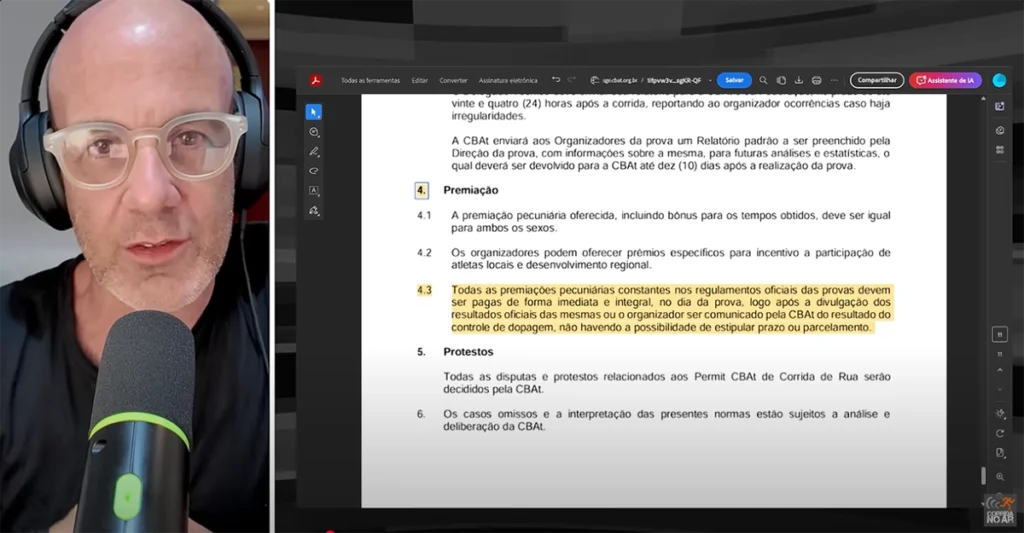The width and height of the screenshot is (1024, 533).
Task: Click the Compartilhar button
Action: click(x=877, y=80)
